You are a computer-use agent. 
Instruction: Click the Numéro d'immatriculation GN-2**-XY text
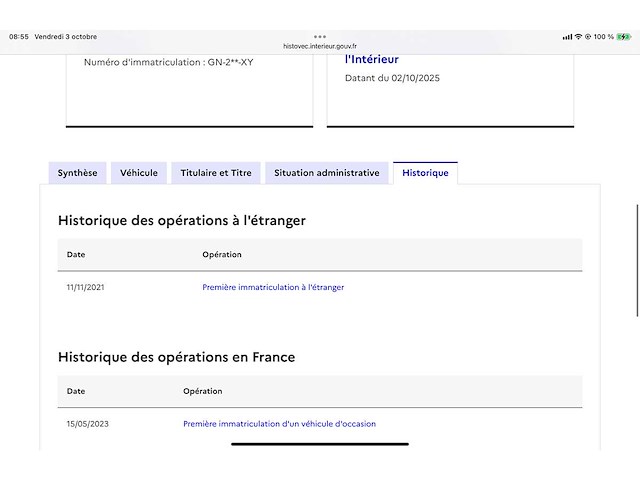[168, 62]
